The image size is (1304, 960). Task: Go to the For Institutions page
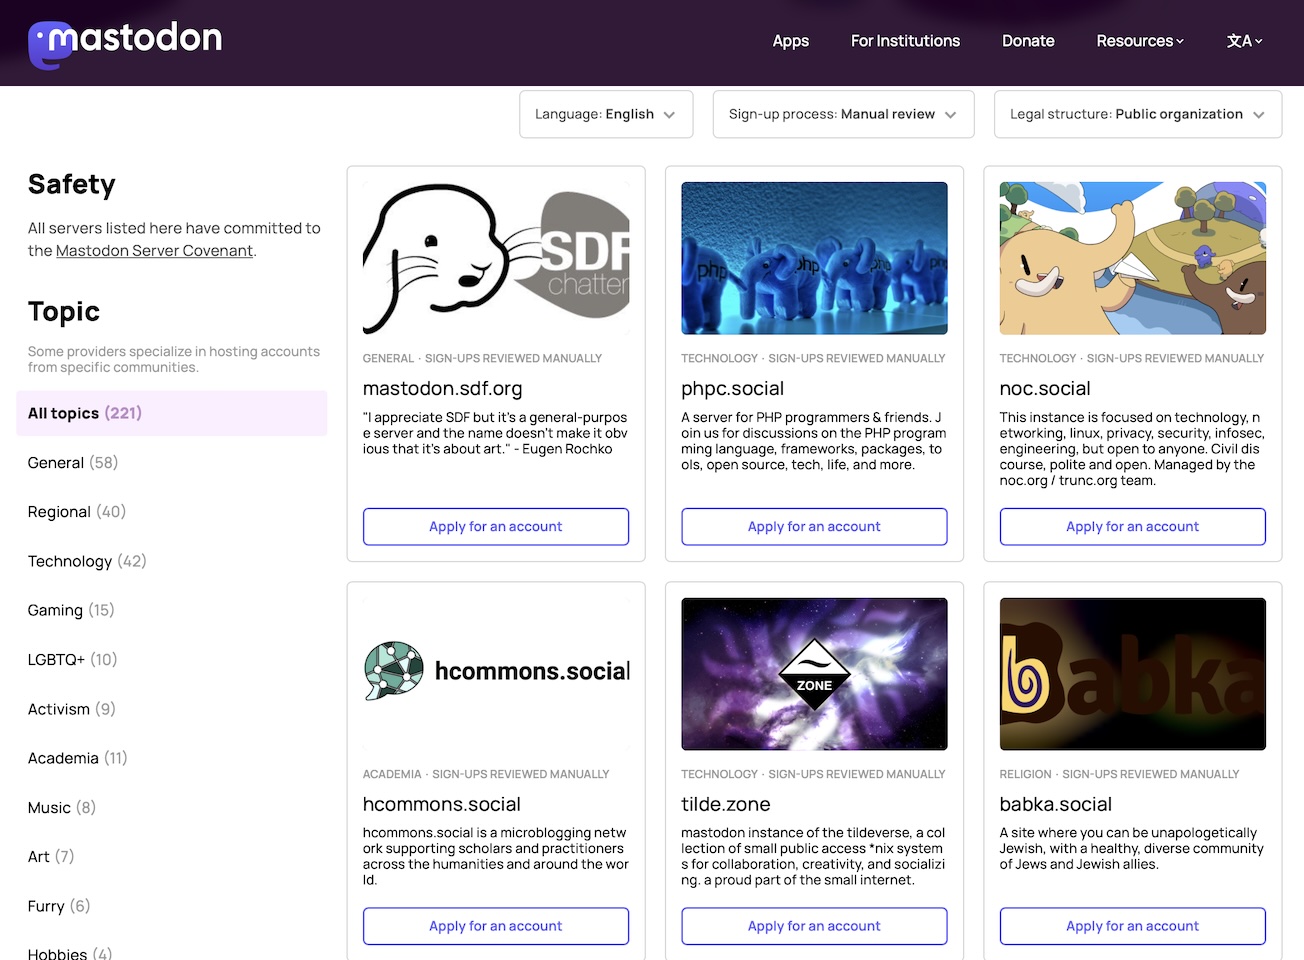tap(904, 41)
